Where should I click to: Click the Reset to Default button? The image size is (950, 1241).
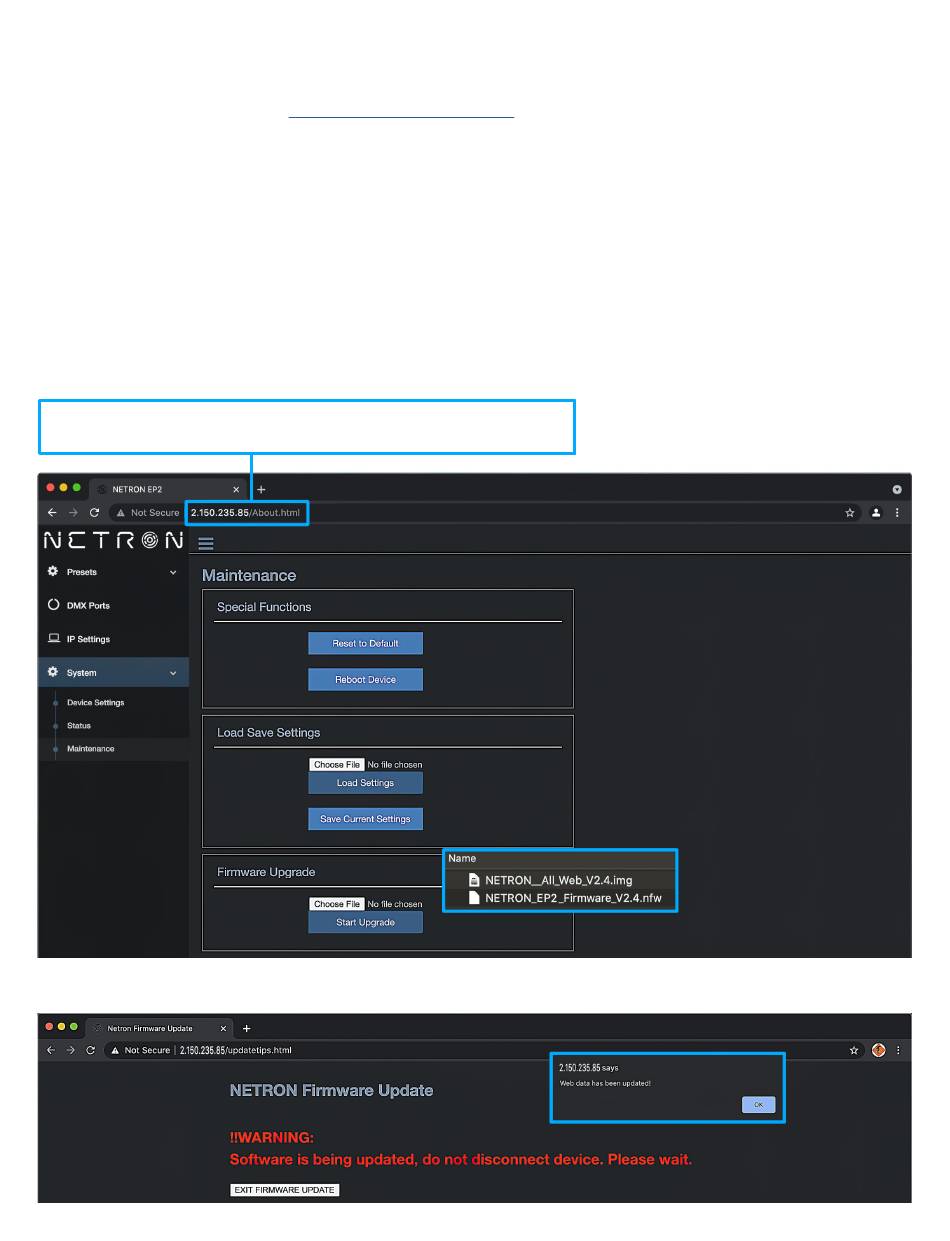click(x=366, y=643)
